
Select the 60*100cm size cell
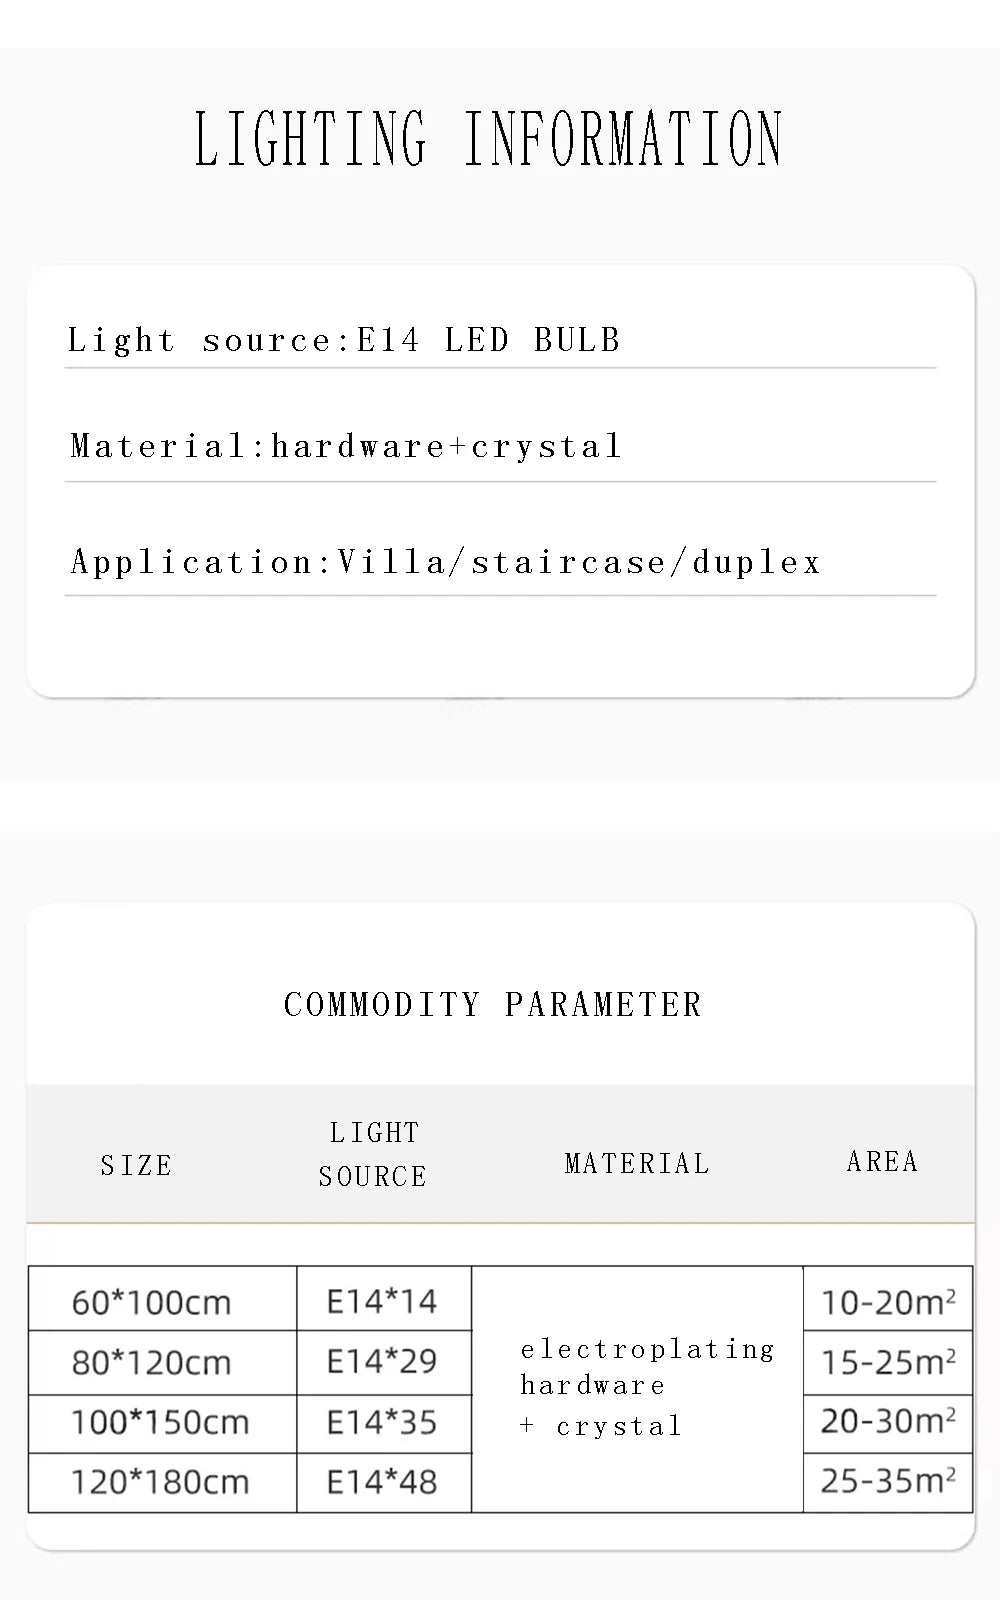[x=162, y=1299]
